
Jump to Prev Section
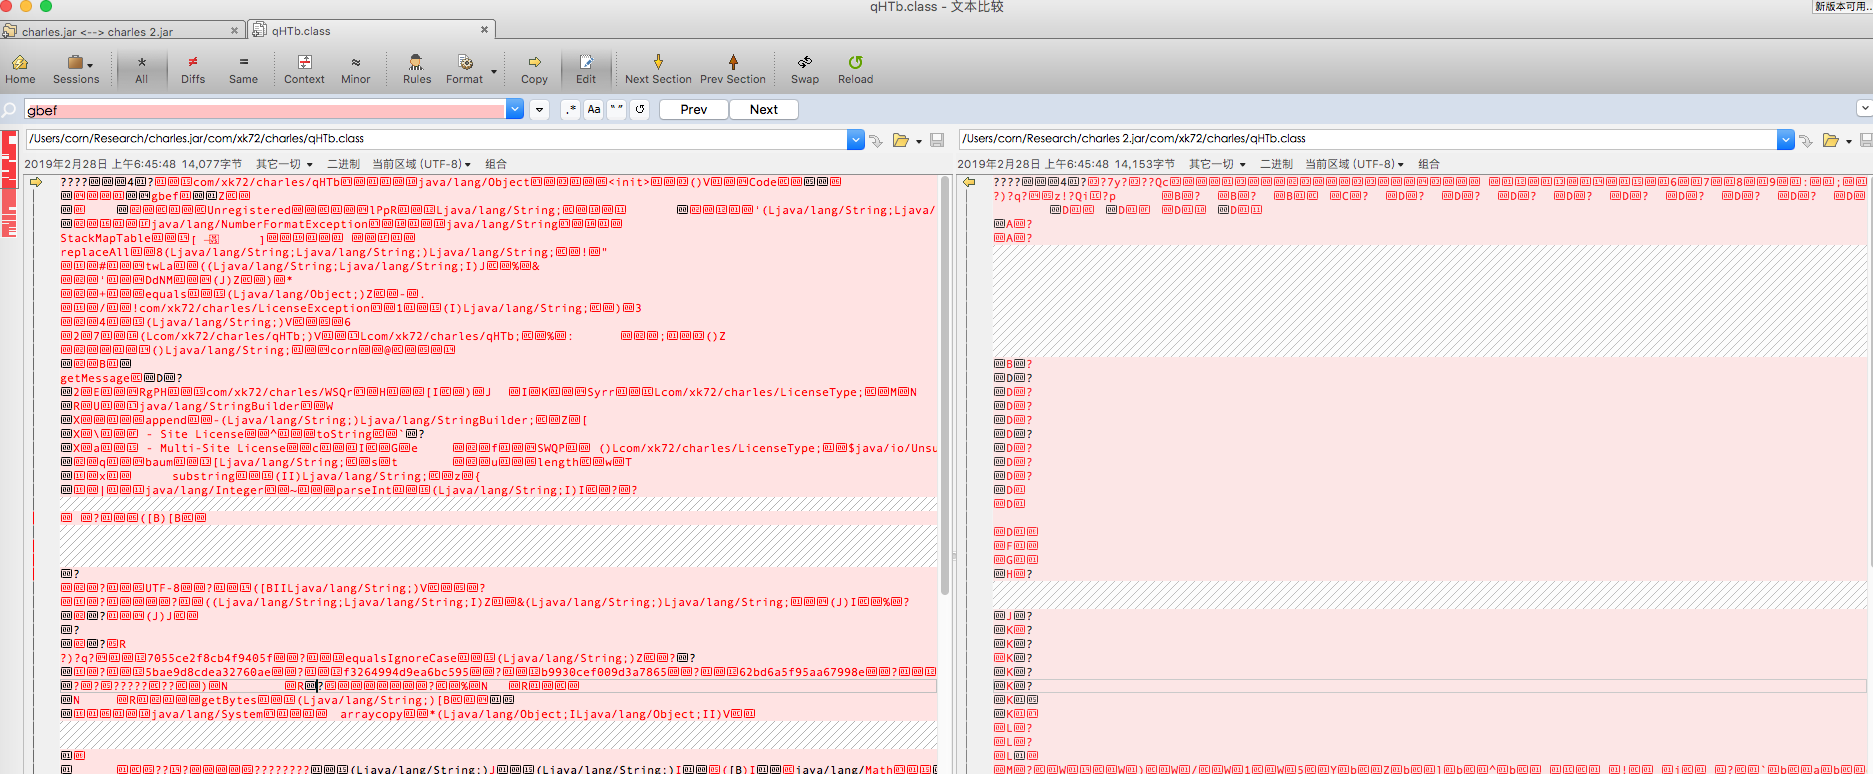click(733, 69)
